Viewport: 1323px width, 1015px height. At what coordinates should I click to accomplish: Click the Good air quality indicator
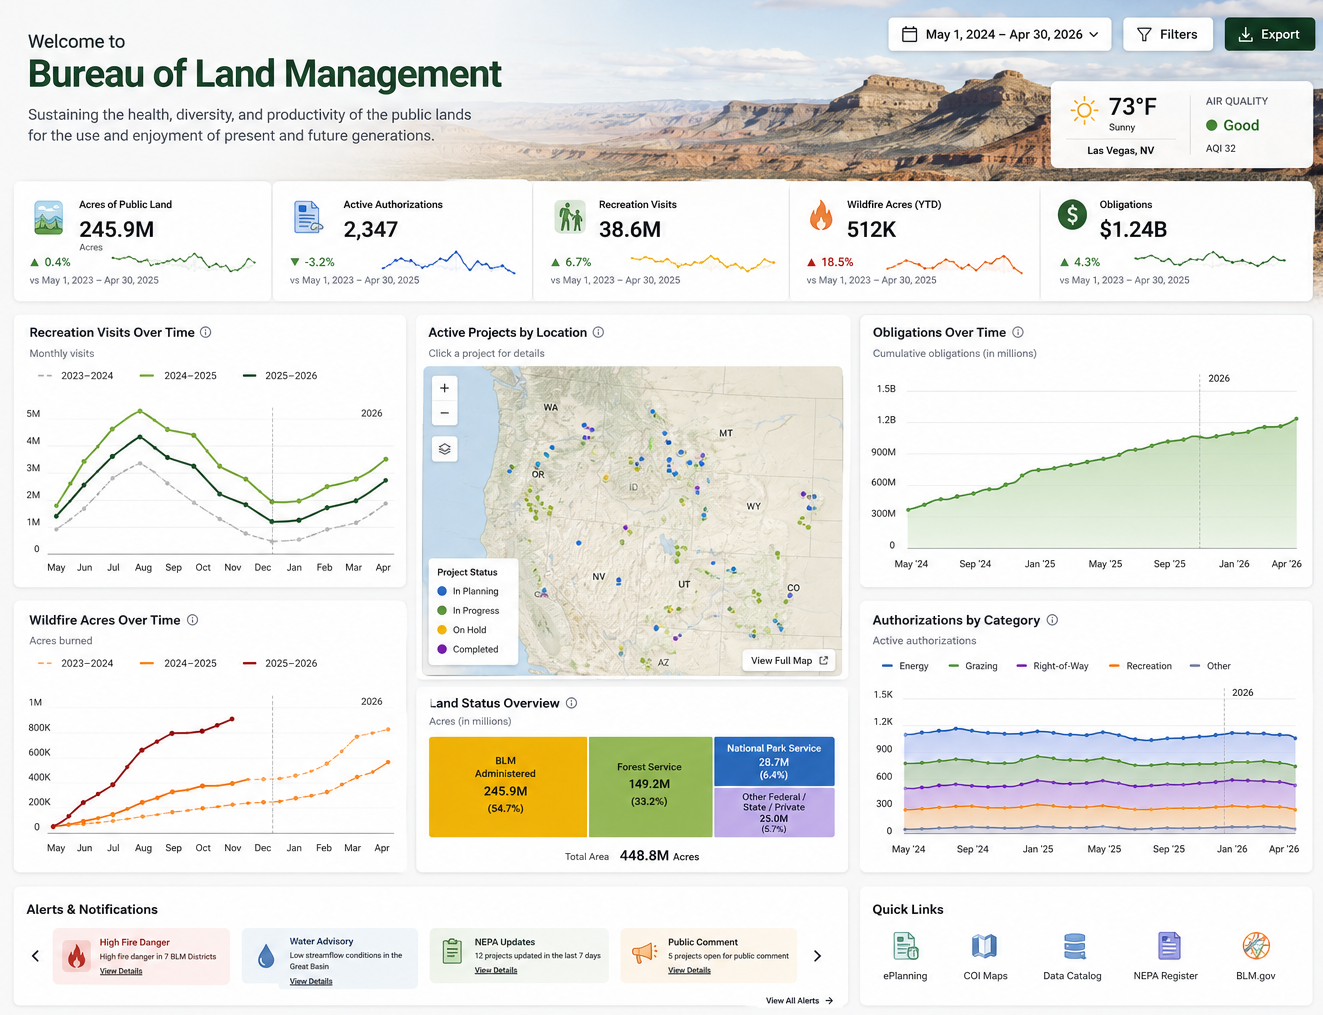click(1232, 125)
